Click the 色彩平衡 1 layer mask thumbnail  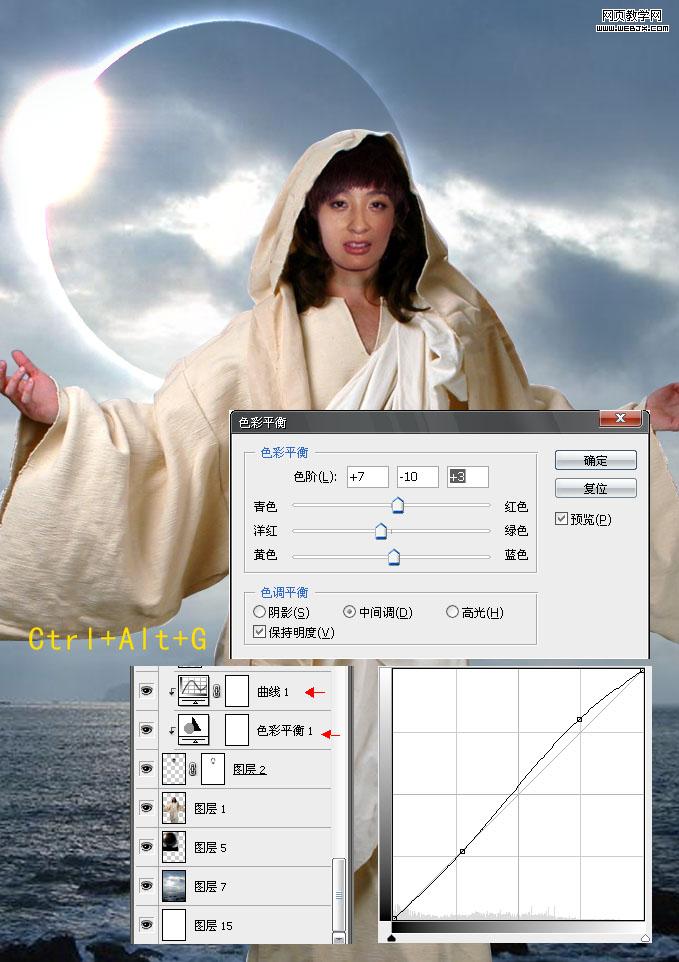[x=237, y=729]
